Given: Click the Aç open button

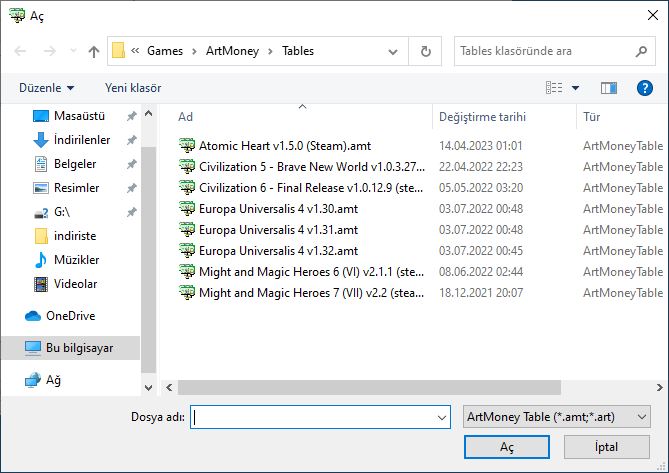Looking at the screenshot, I should [x=506, y=447].
